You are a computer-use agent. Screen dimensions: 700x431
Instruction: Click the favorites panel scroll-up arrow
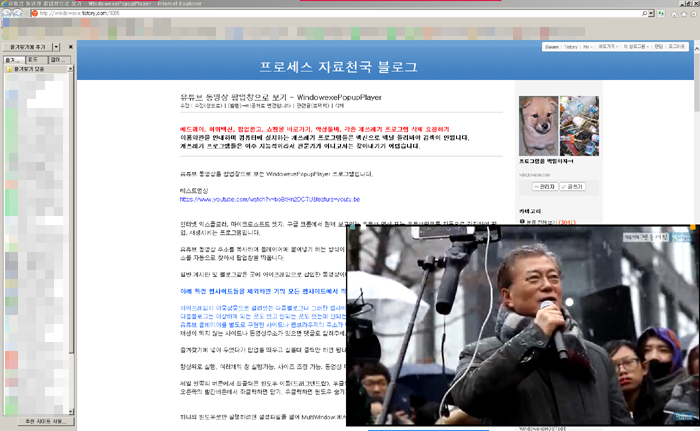tap(71, 68)
